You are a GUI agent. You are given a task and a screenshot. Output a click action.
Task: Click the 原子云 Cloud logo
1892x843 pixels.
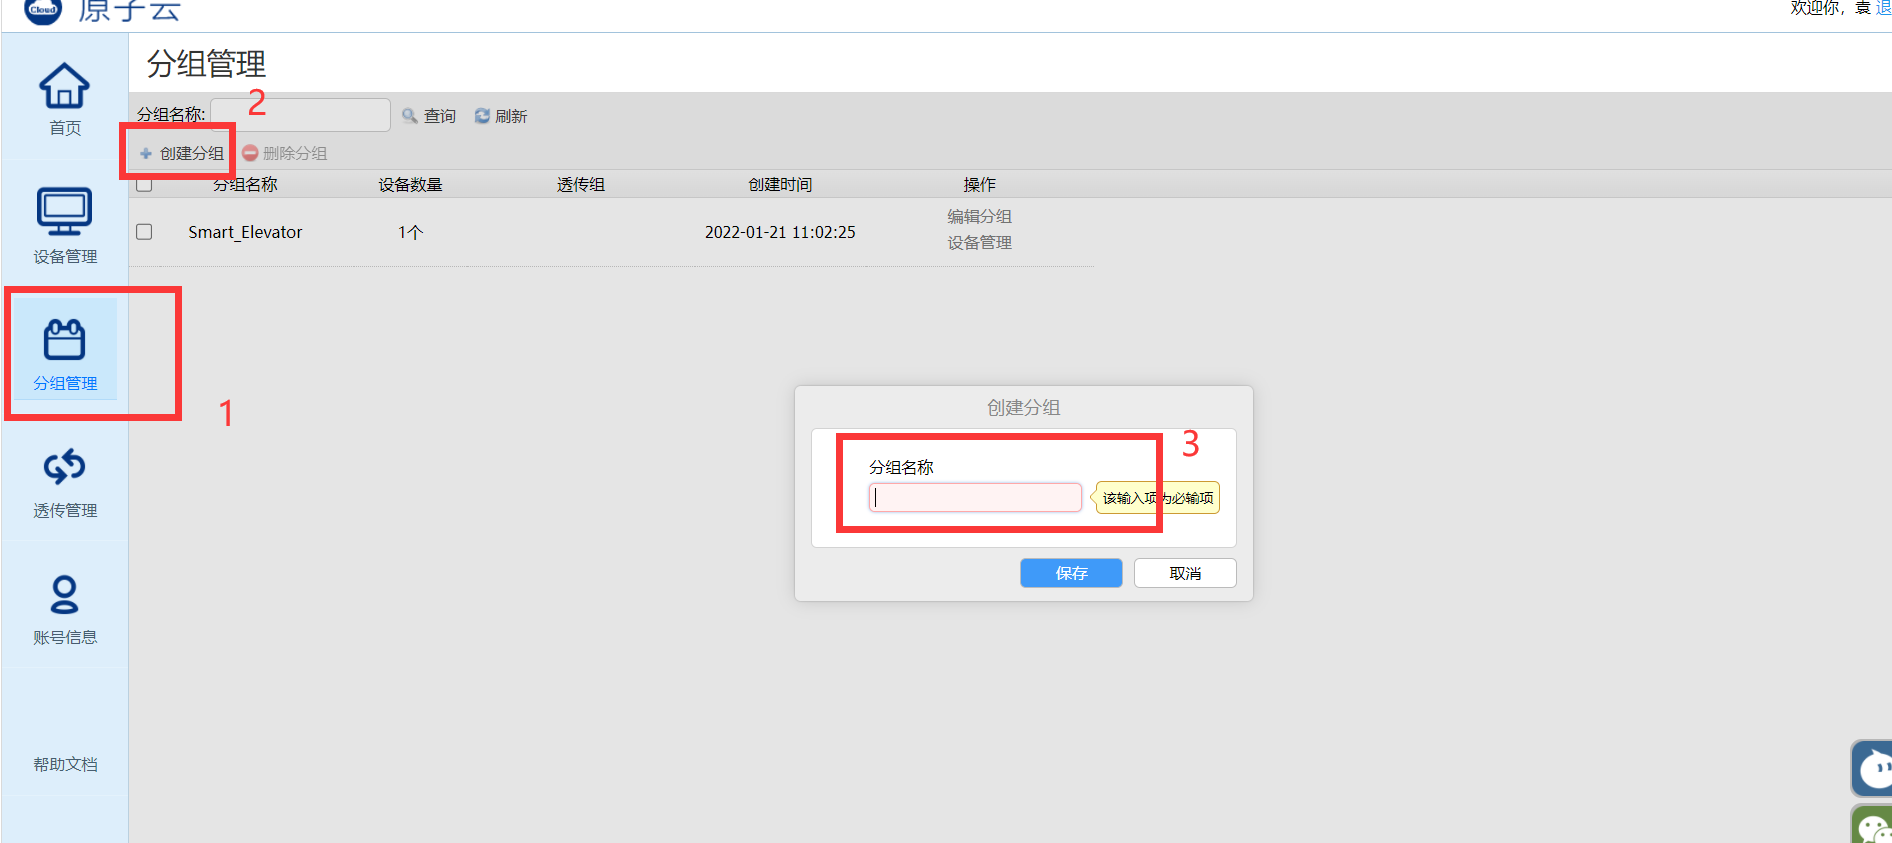tap(102, 10)
